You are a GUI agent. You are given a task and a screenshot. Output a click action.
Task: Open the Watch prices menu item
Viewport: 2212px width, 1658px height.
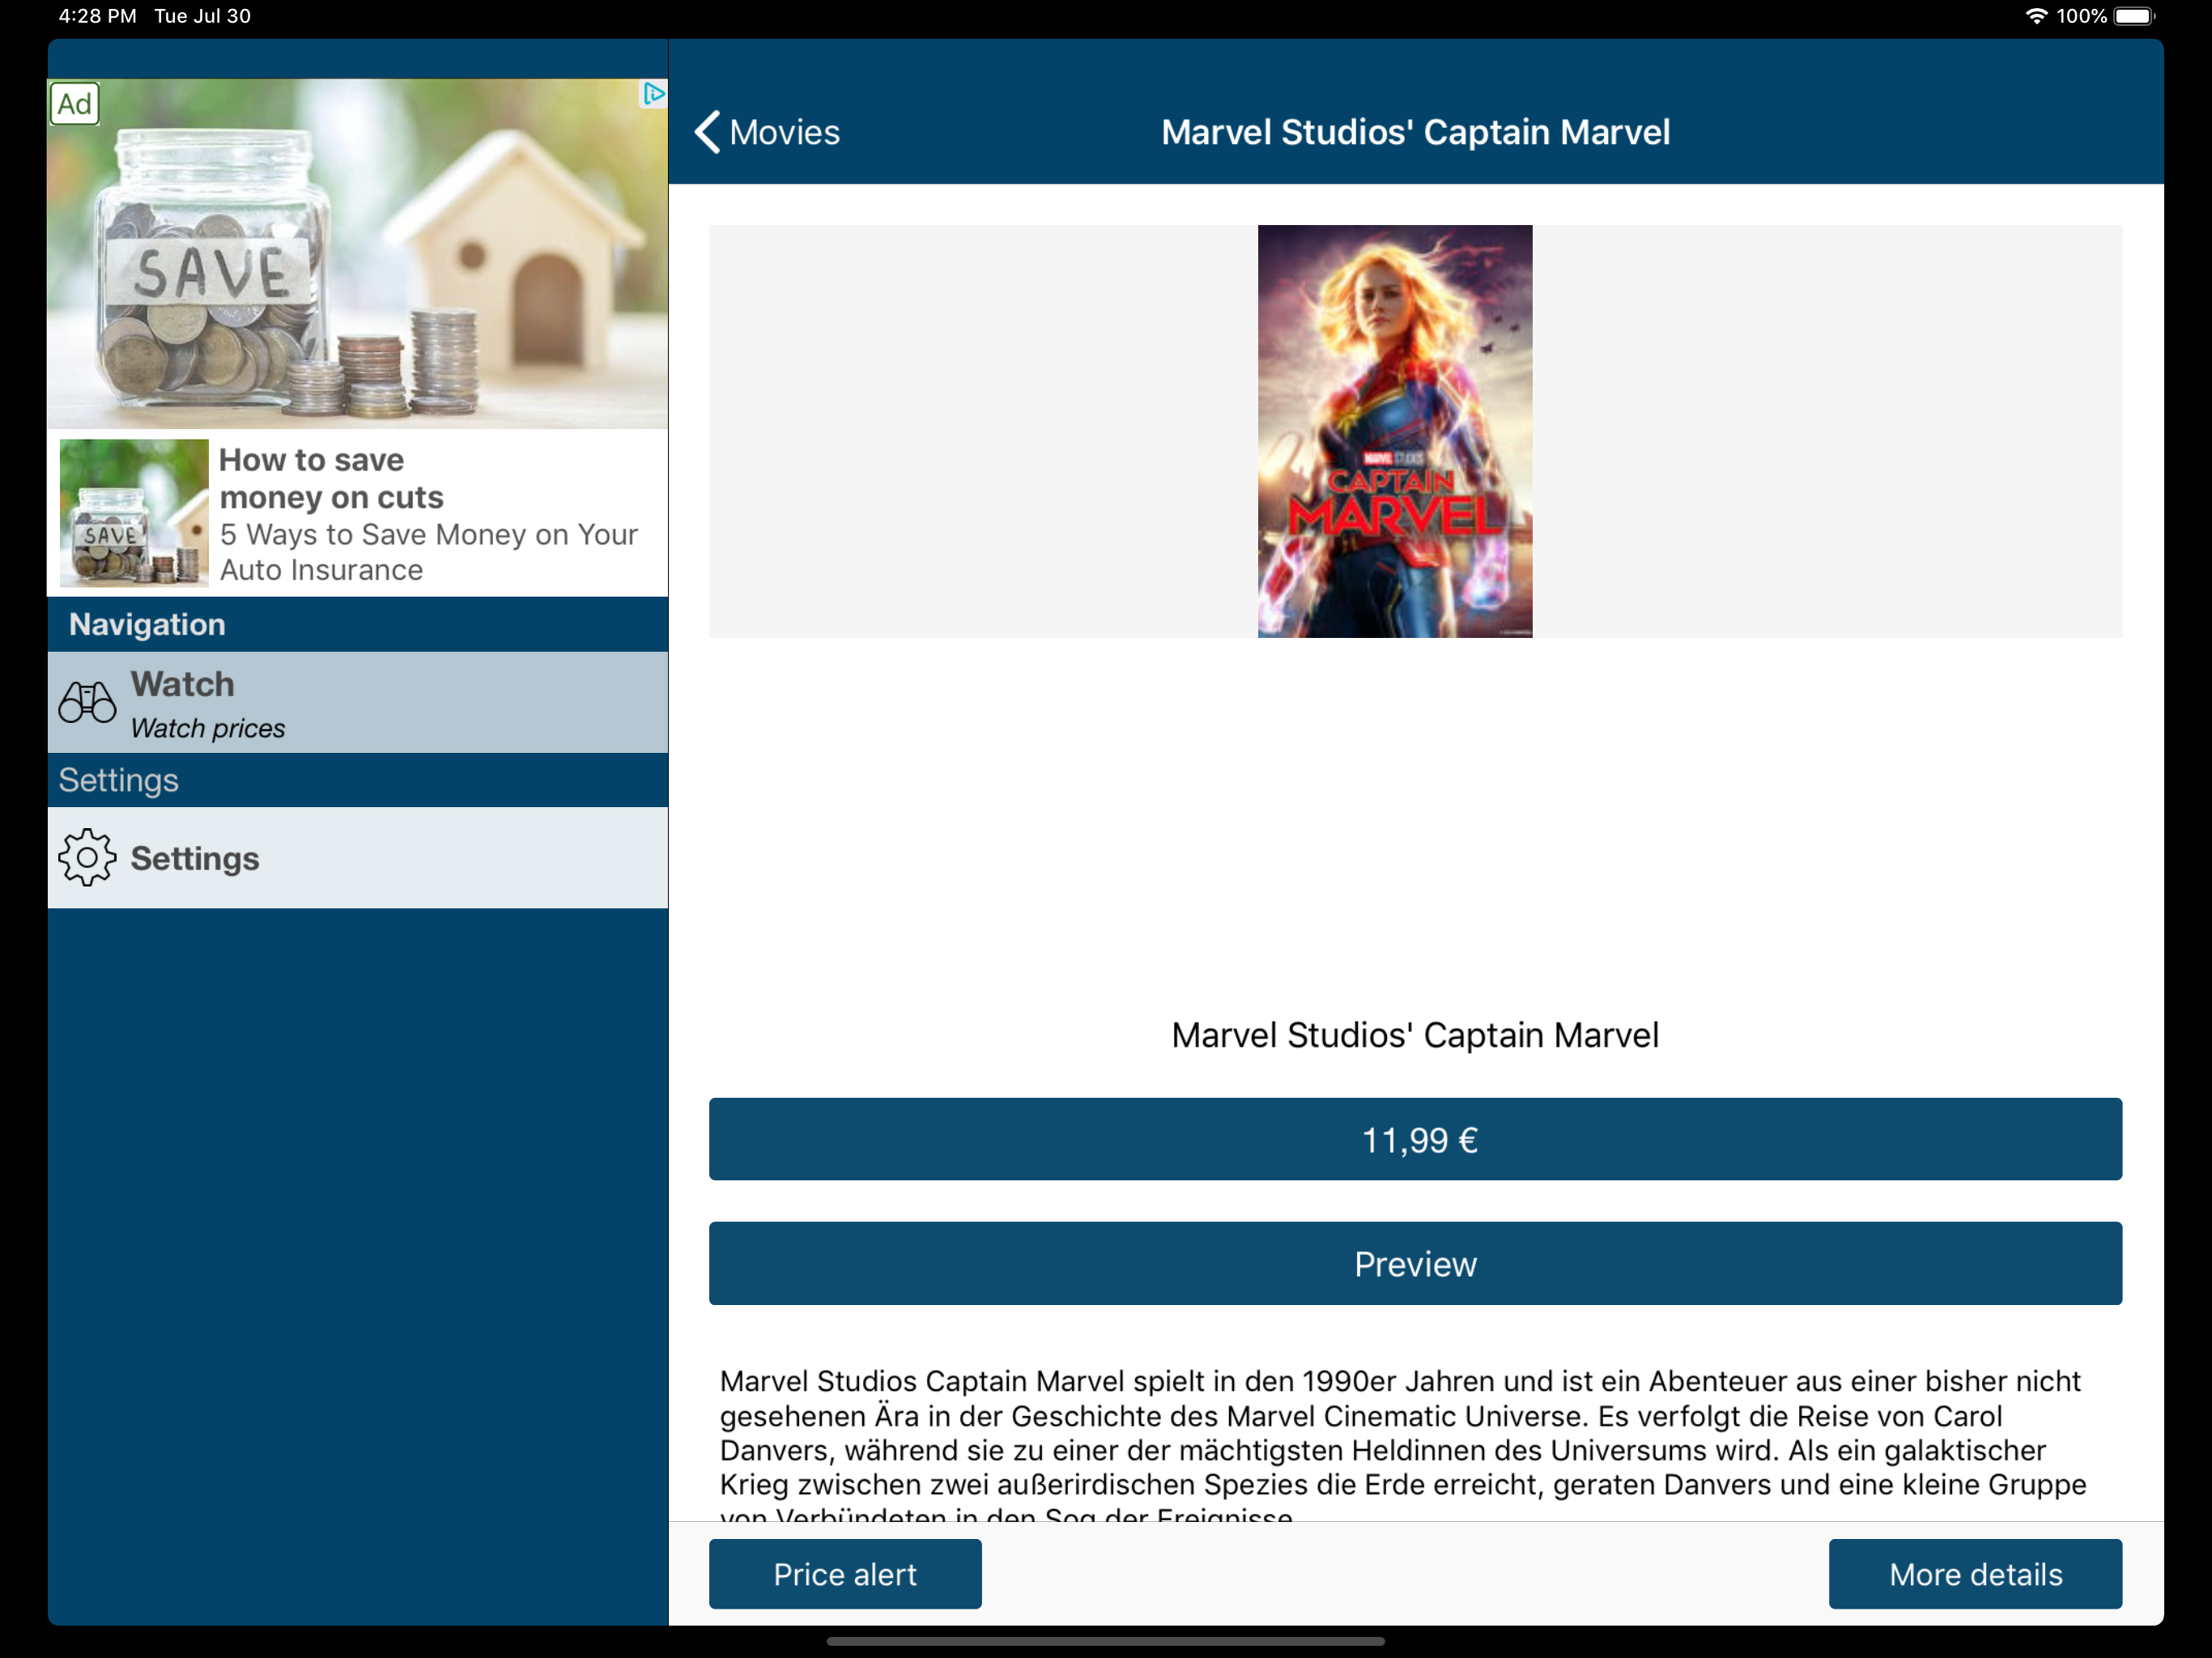[358, 703]
